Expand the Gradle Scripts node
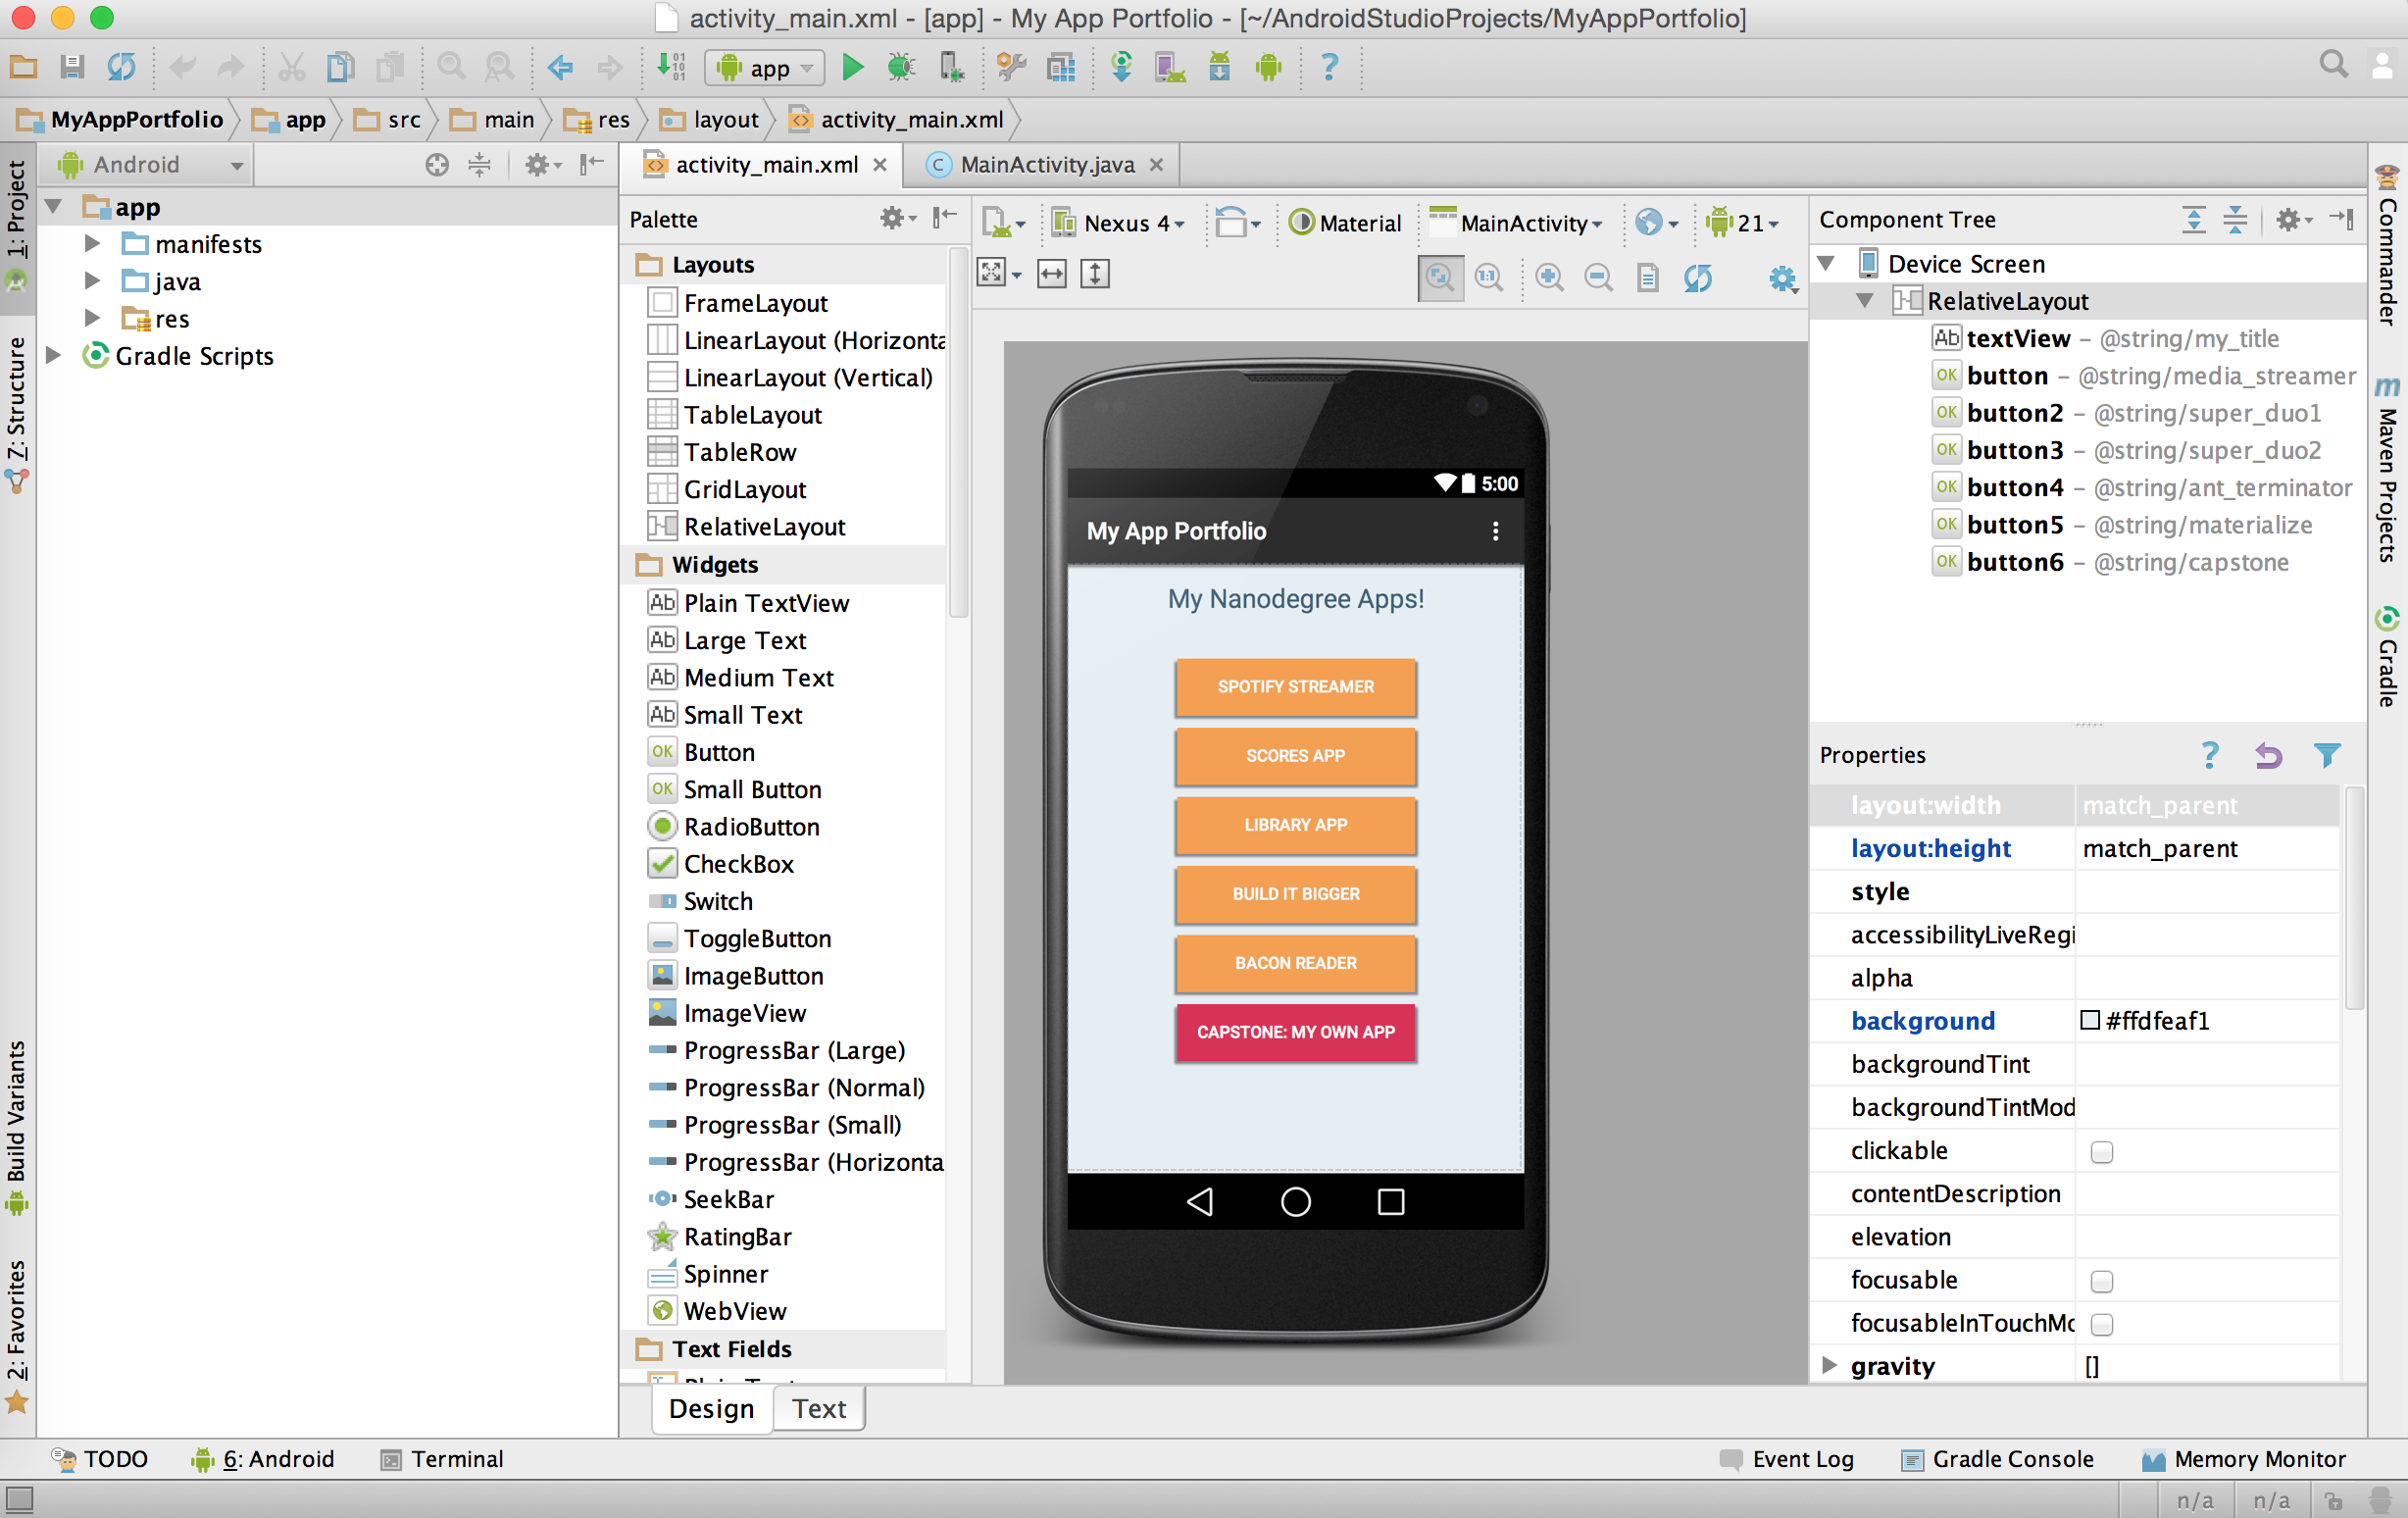This screenshot has height=1518, width=2408. 54,355
